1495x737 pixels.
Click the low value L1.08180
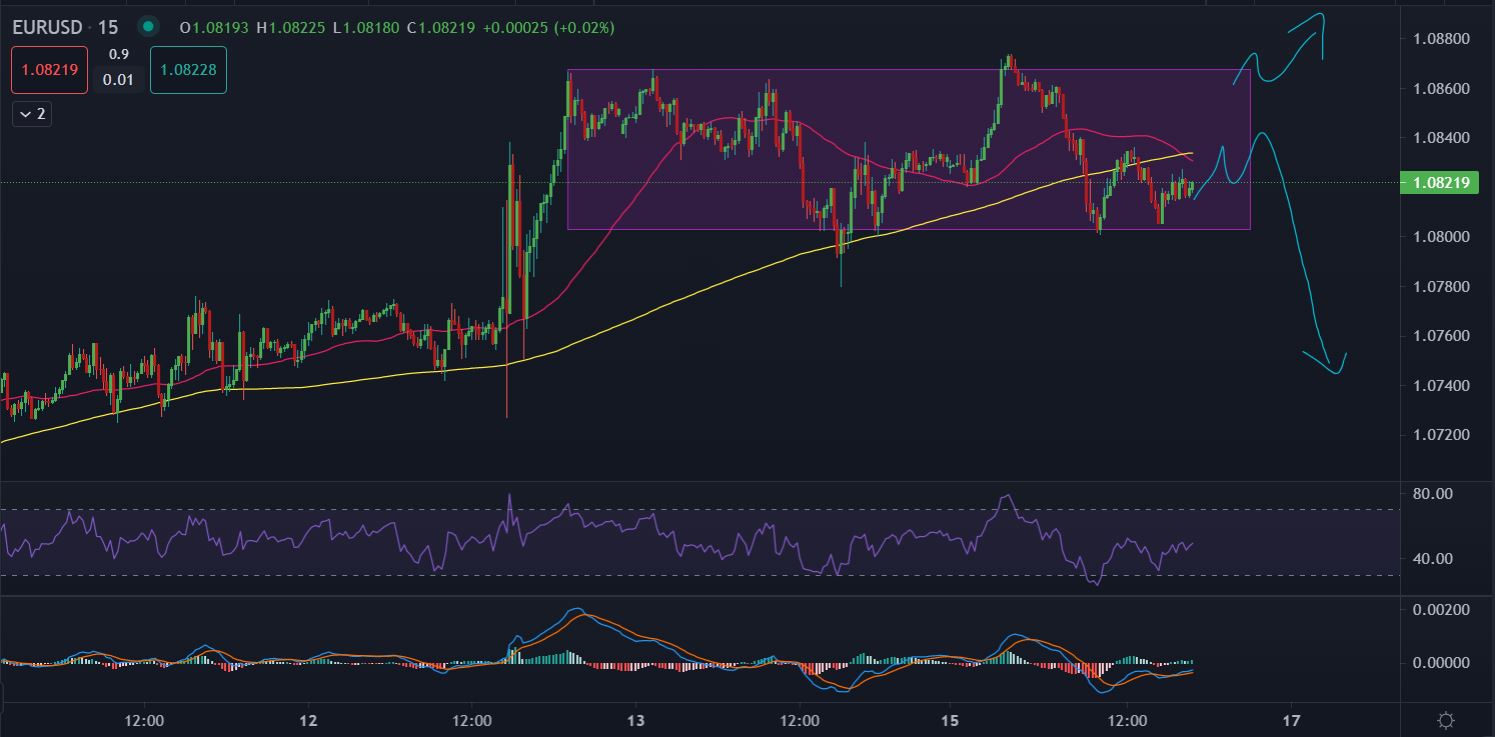[368, 28]
